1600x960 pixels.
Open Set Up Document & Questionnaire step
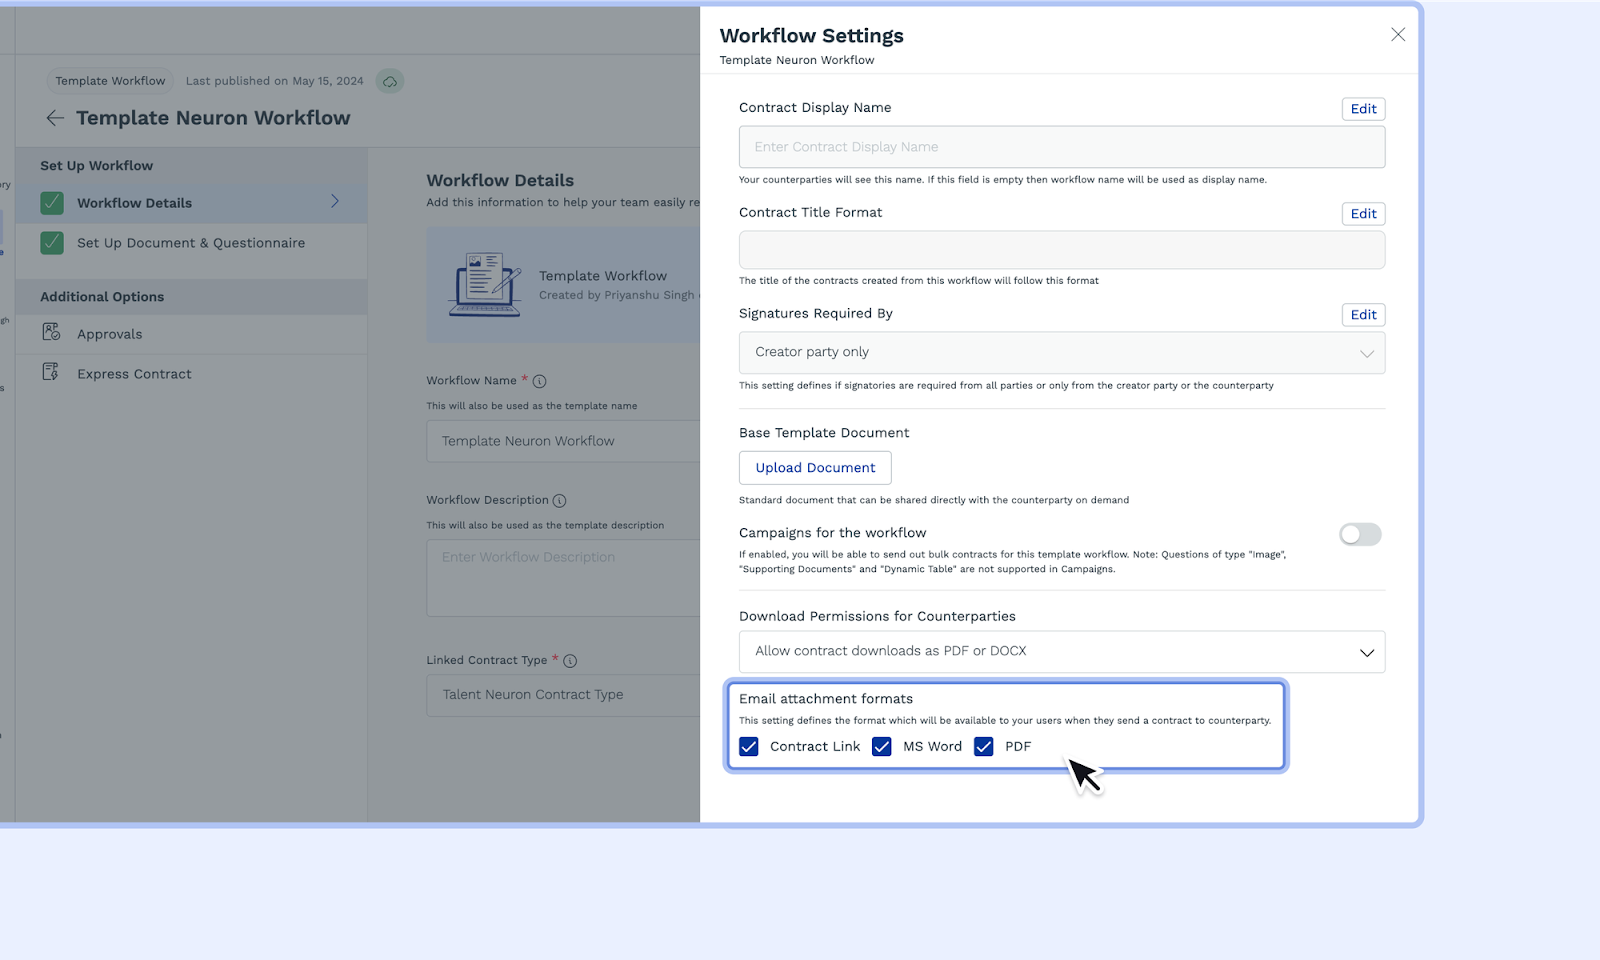click(x=191, y=243)
